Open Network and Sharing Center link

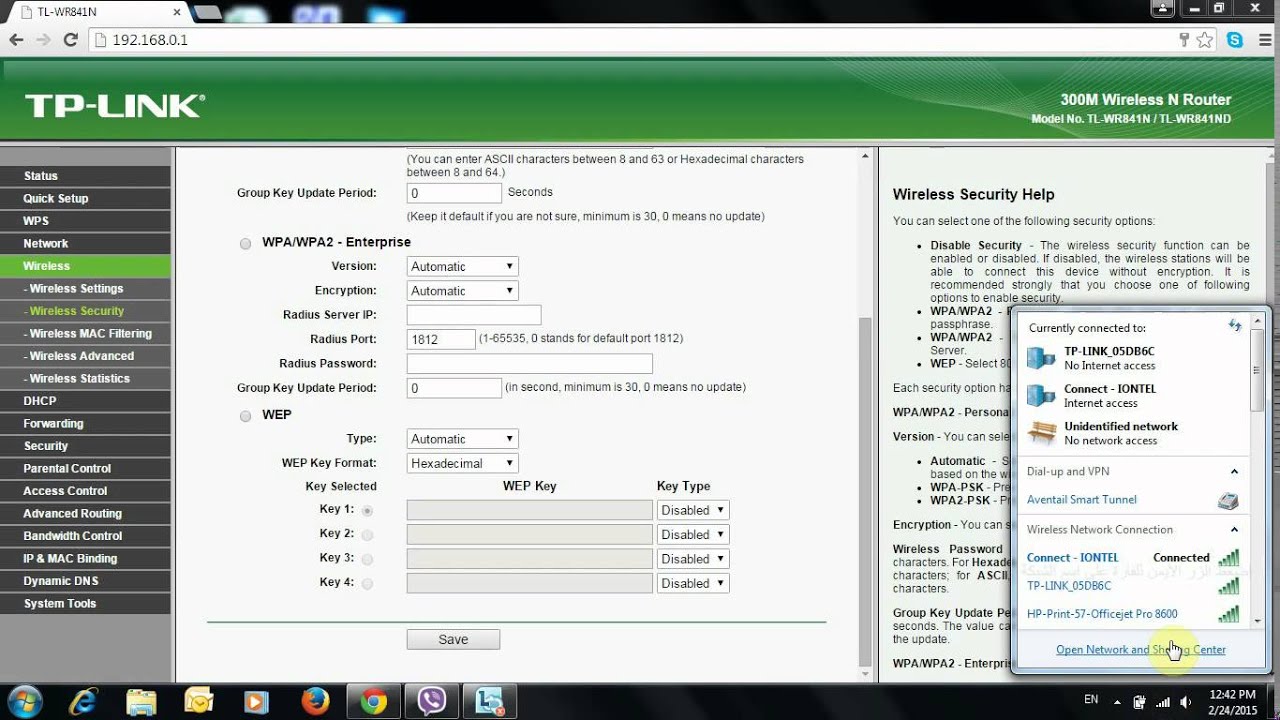click(1140, 650)
